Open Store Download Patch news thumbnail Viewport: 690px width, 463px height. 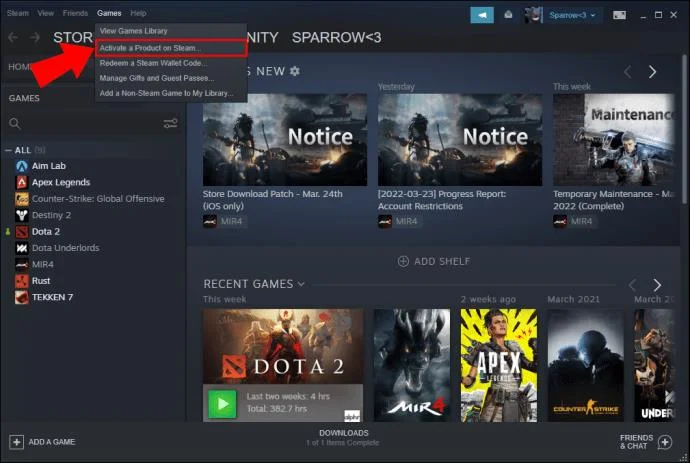[285, 140]
